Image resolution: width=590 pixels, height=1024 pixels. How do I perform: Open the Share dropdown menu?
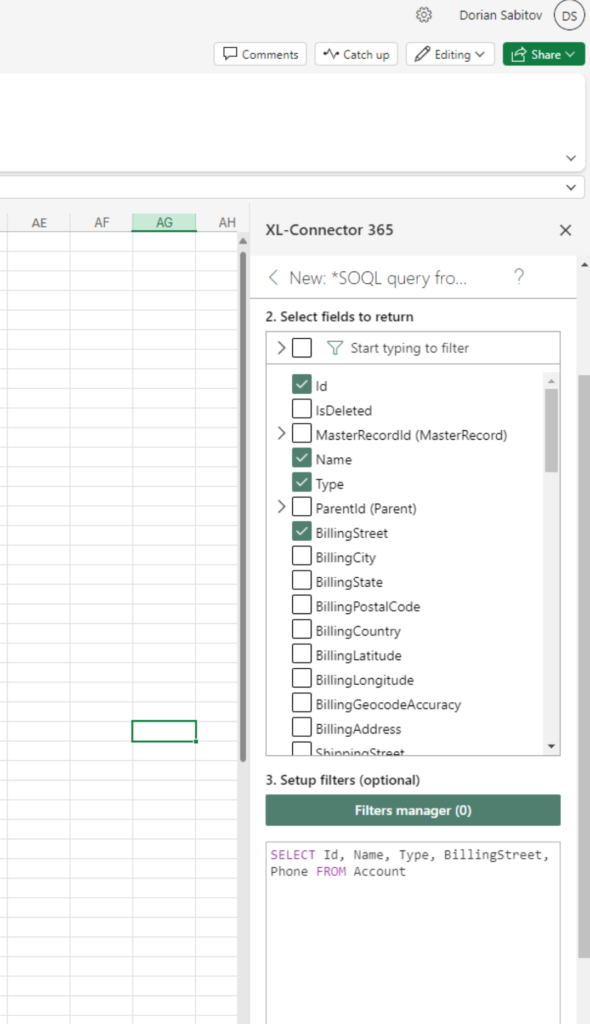click(x=544, y=54)
